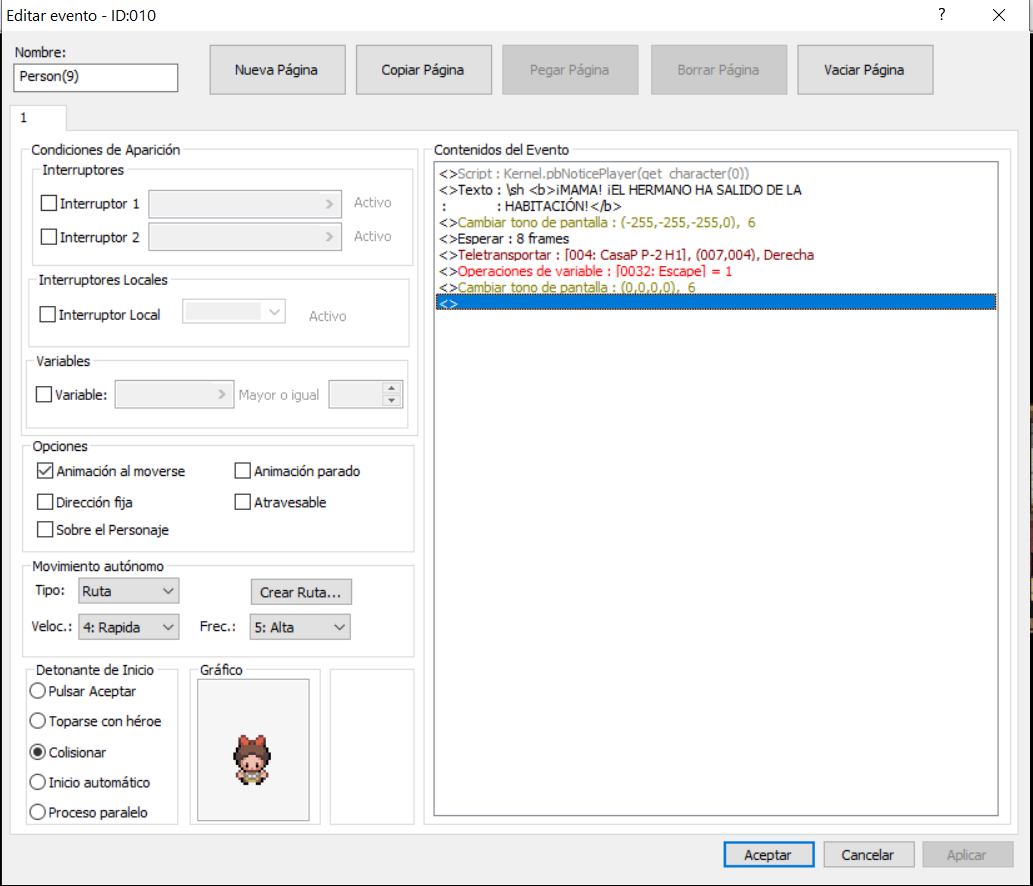This screenshot has width=1033, height=886.
Task: Click the Nombre text field
Action: (x=96, y=78)
